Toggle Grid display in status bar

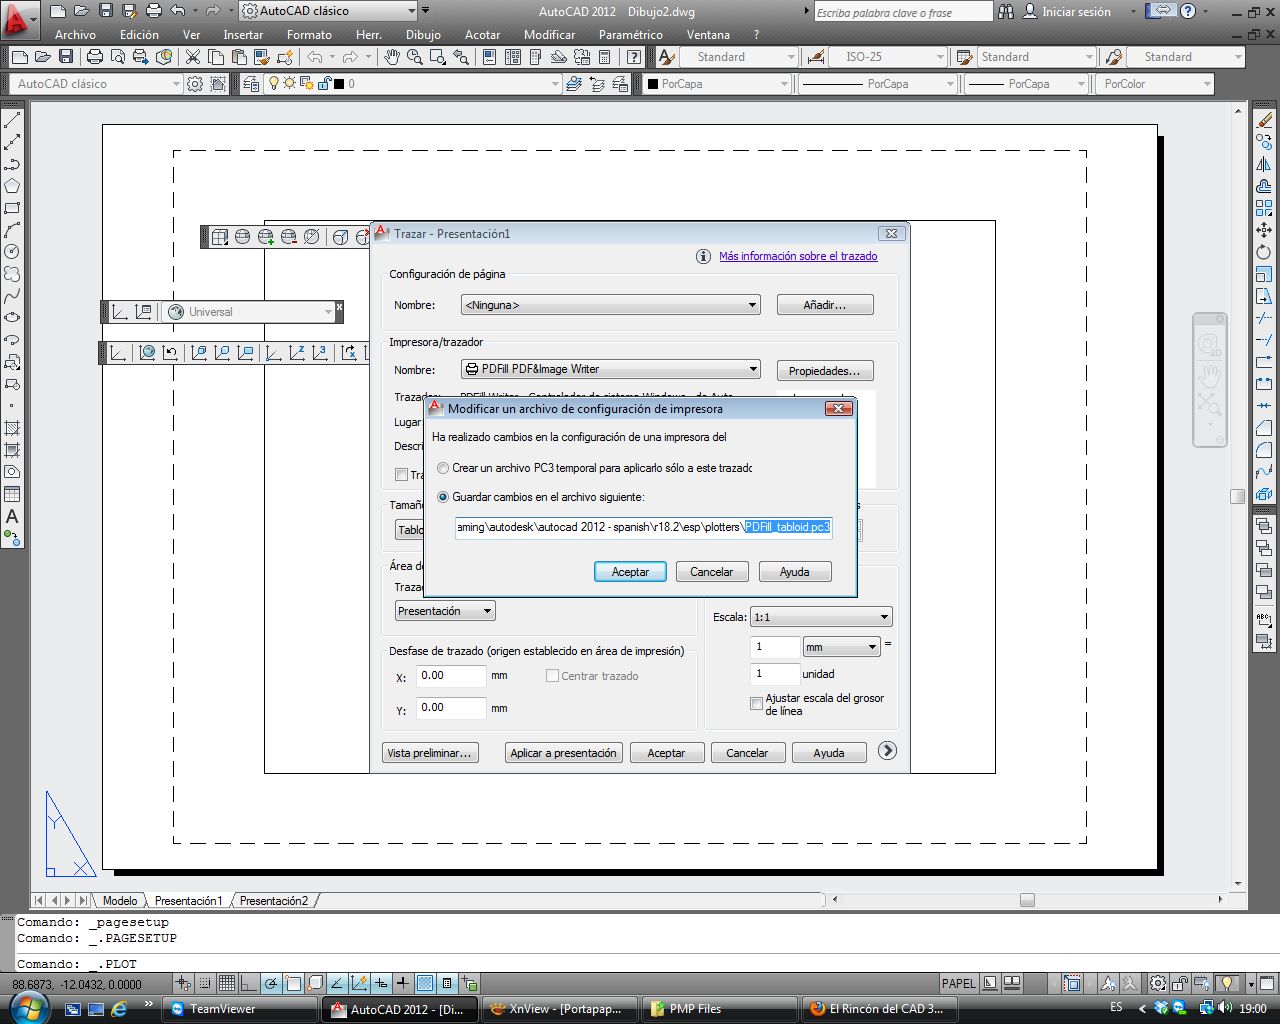click(x=227, y=983)
